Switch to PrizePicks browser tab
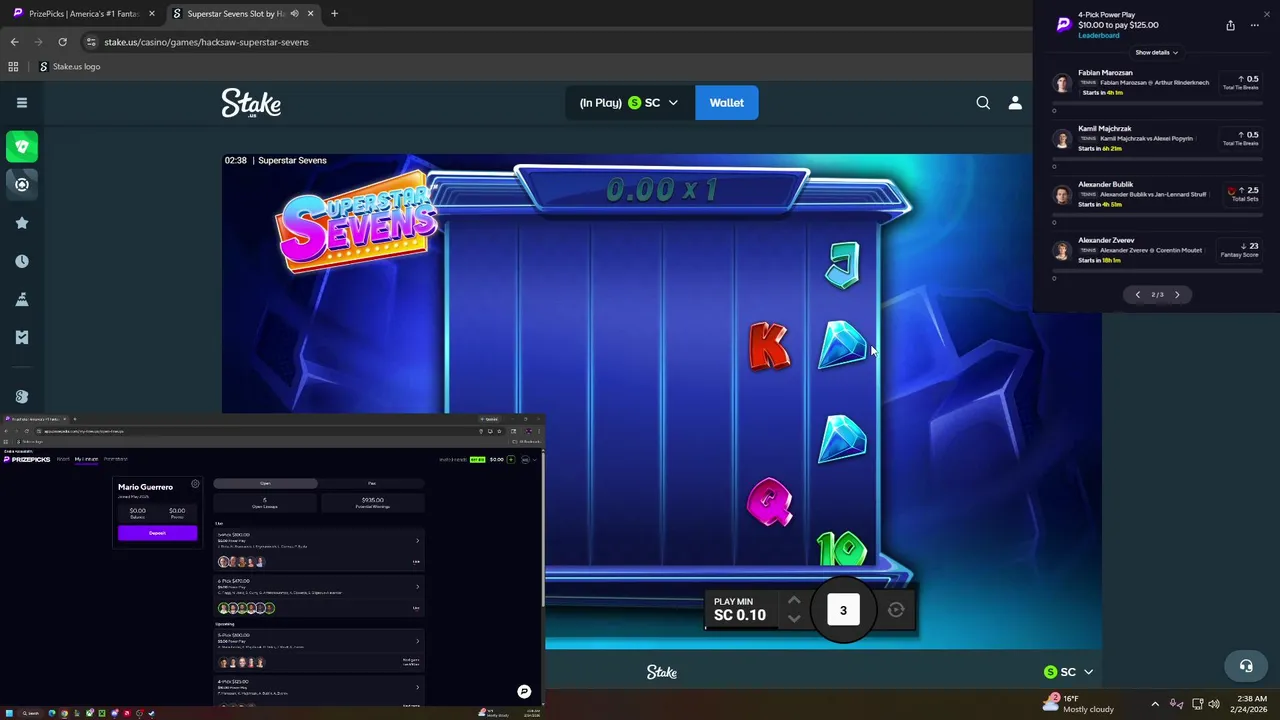Viewport: 1280px width, 720px height. [x=84, y=14]
